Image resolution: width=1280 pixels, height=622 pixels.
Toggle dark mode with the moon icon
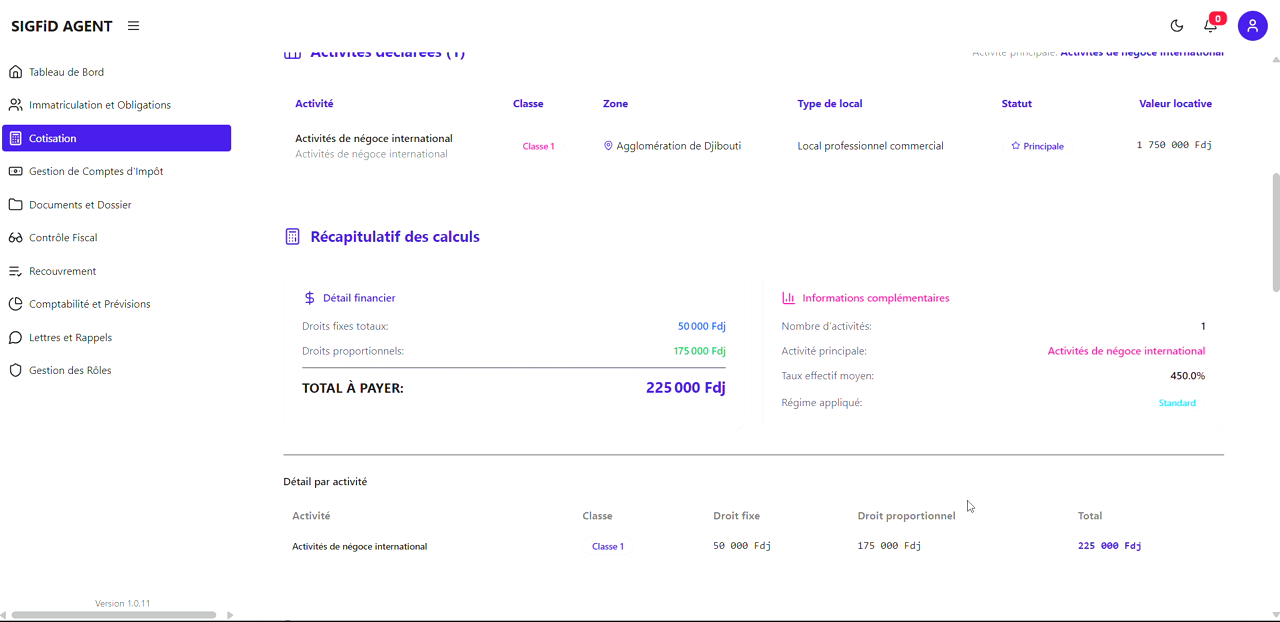(1177, 25)
